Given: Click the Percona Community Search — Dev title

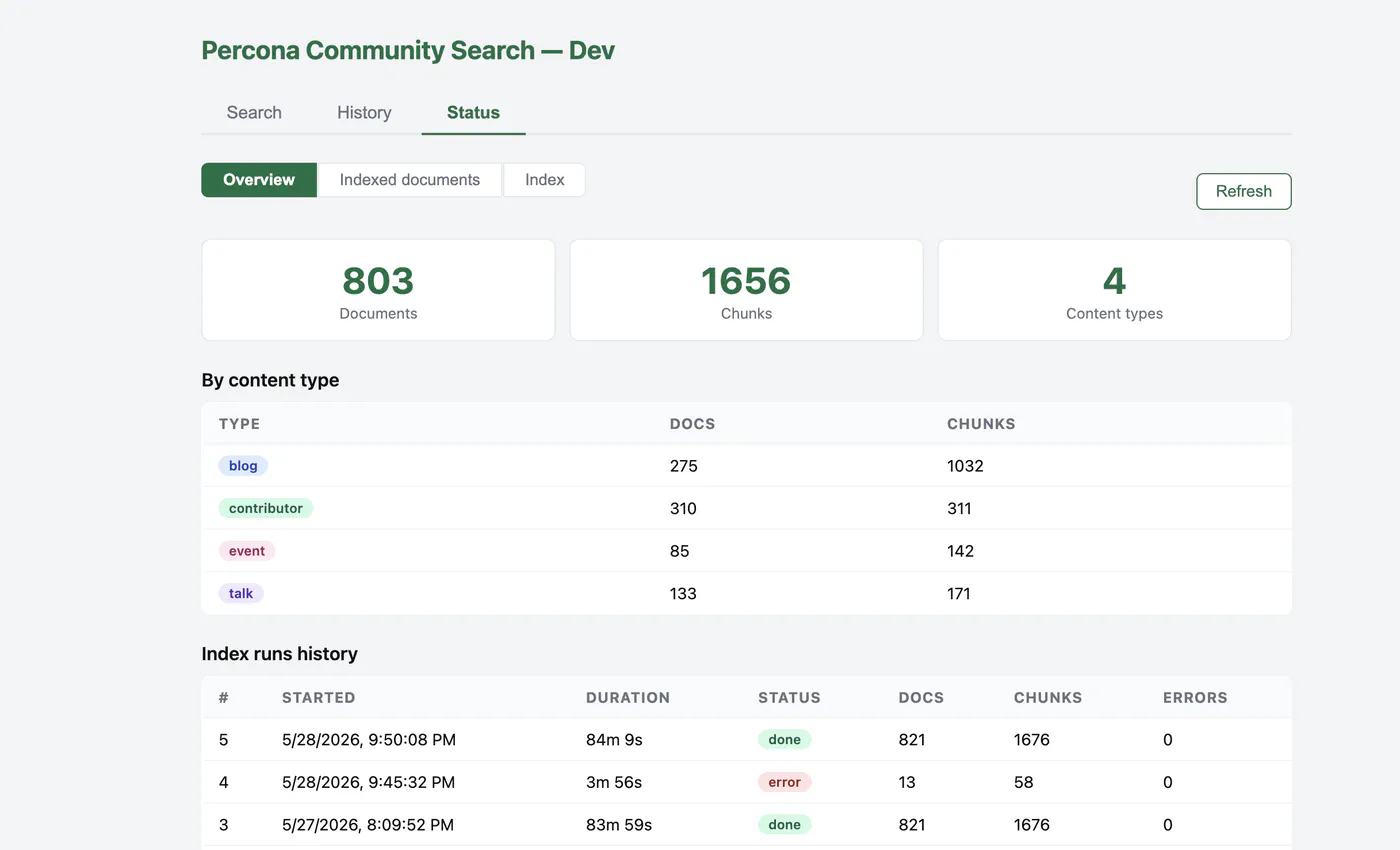Looking at the screenshot, I should [408, 50].
